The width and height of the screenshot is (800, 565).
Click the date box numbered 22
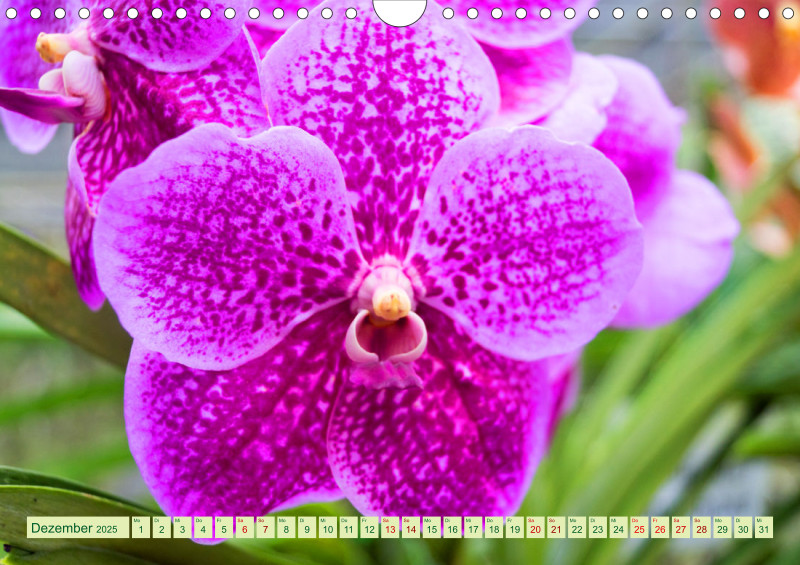point(577,527)
